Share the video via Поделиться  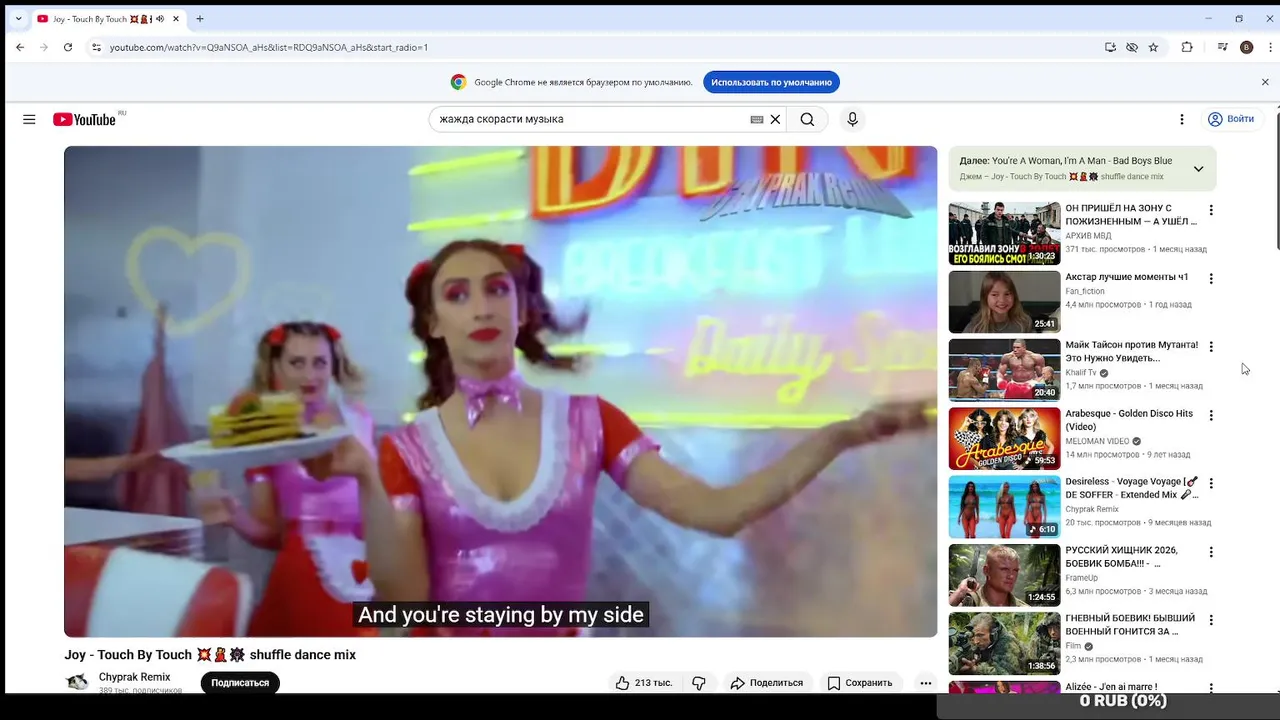766,683
